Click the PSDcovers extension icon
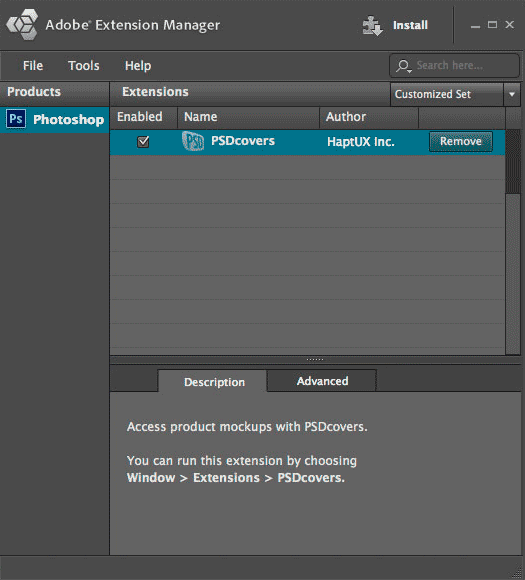 [193, 141]
